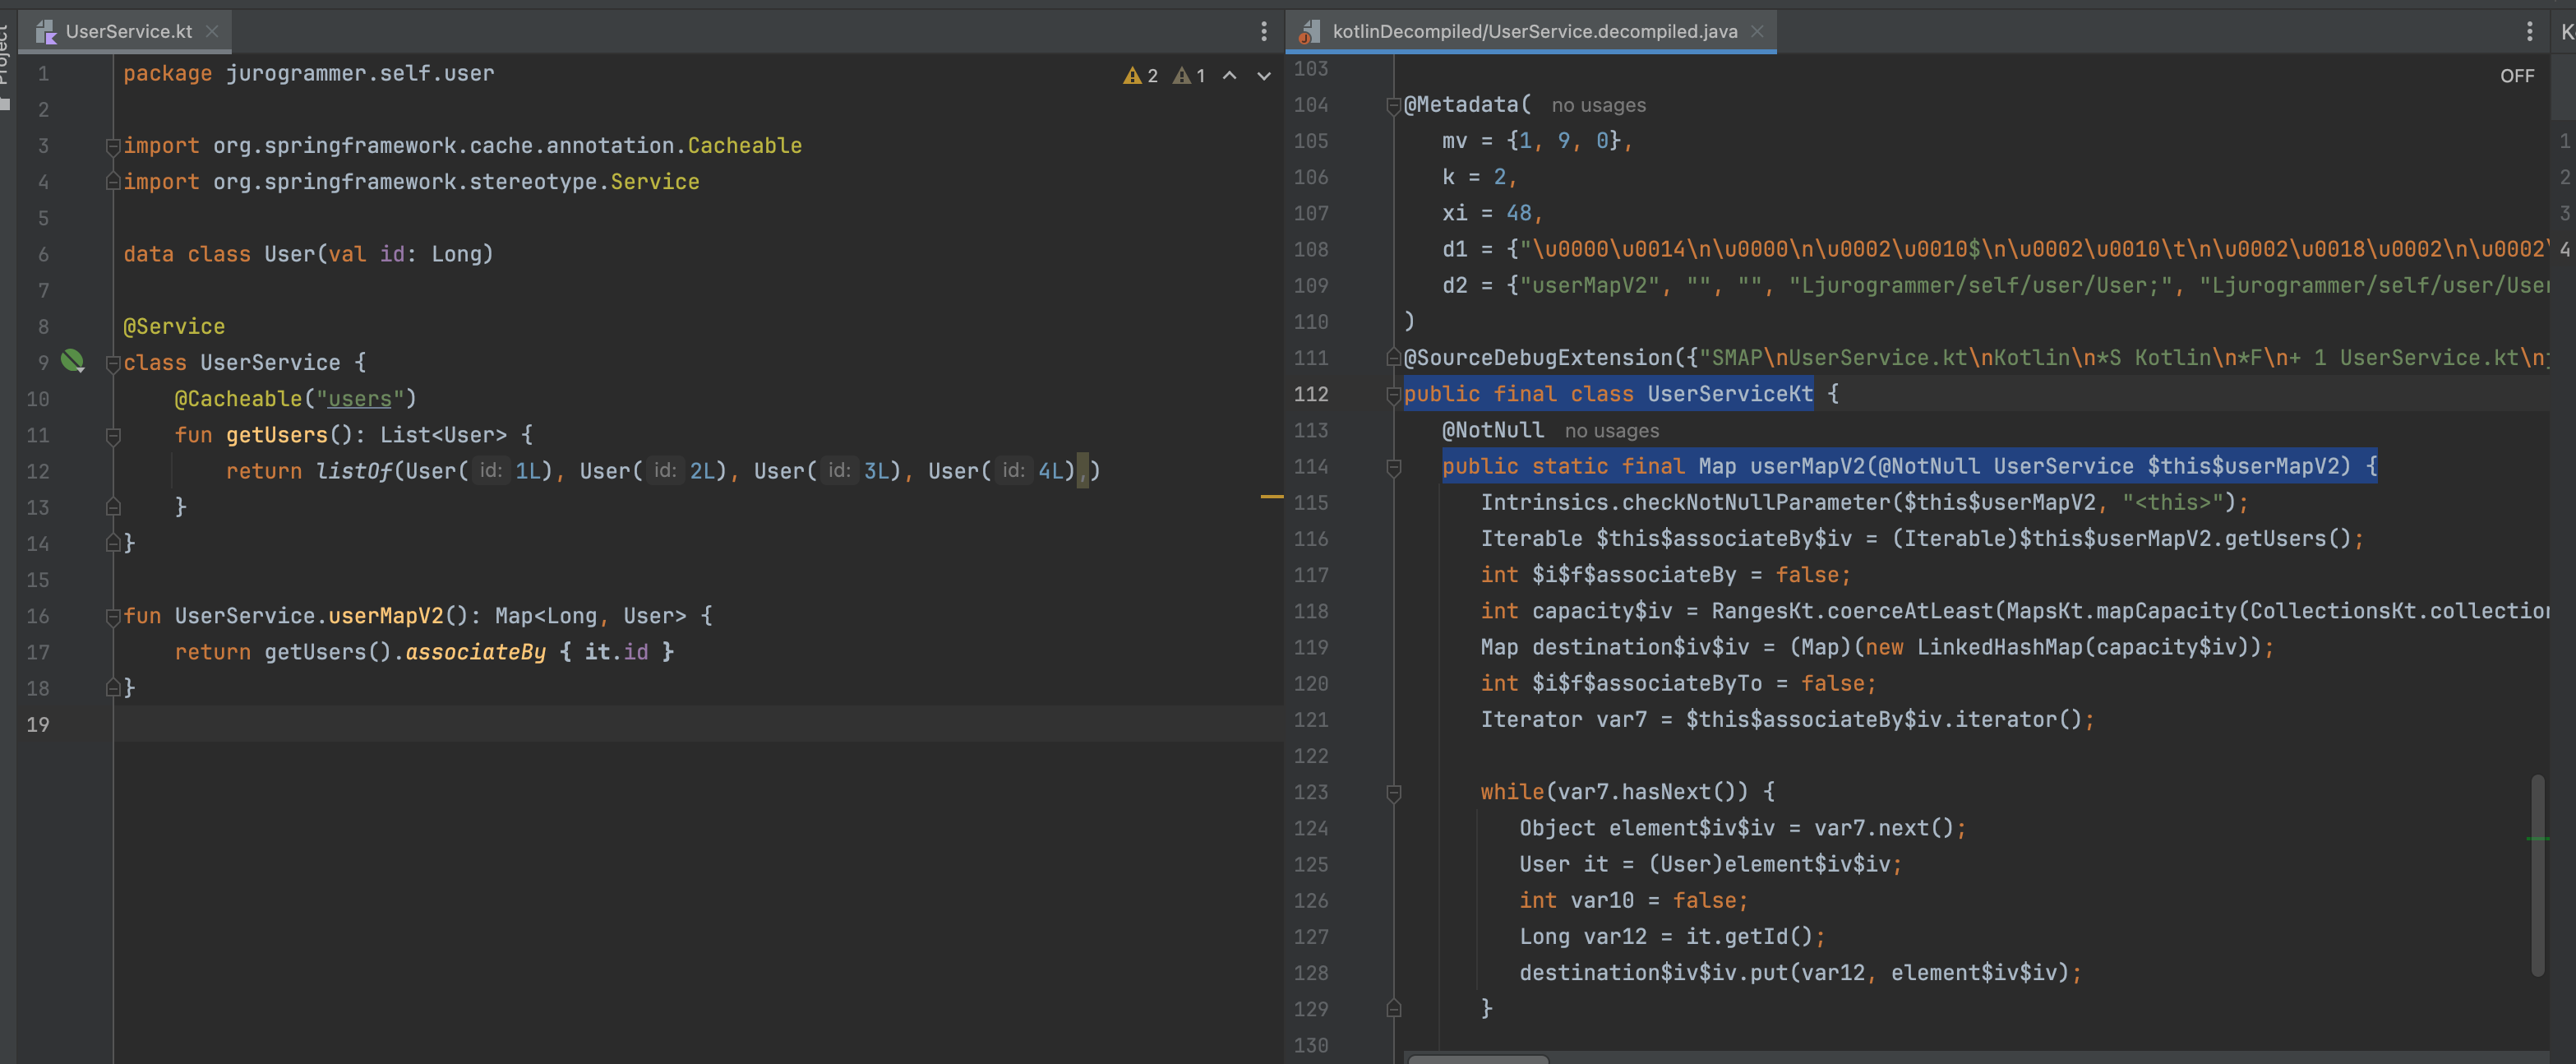Click line number 19 in left gutter
Viewport: 2576px width, 1064px height.
click(38, 724)
